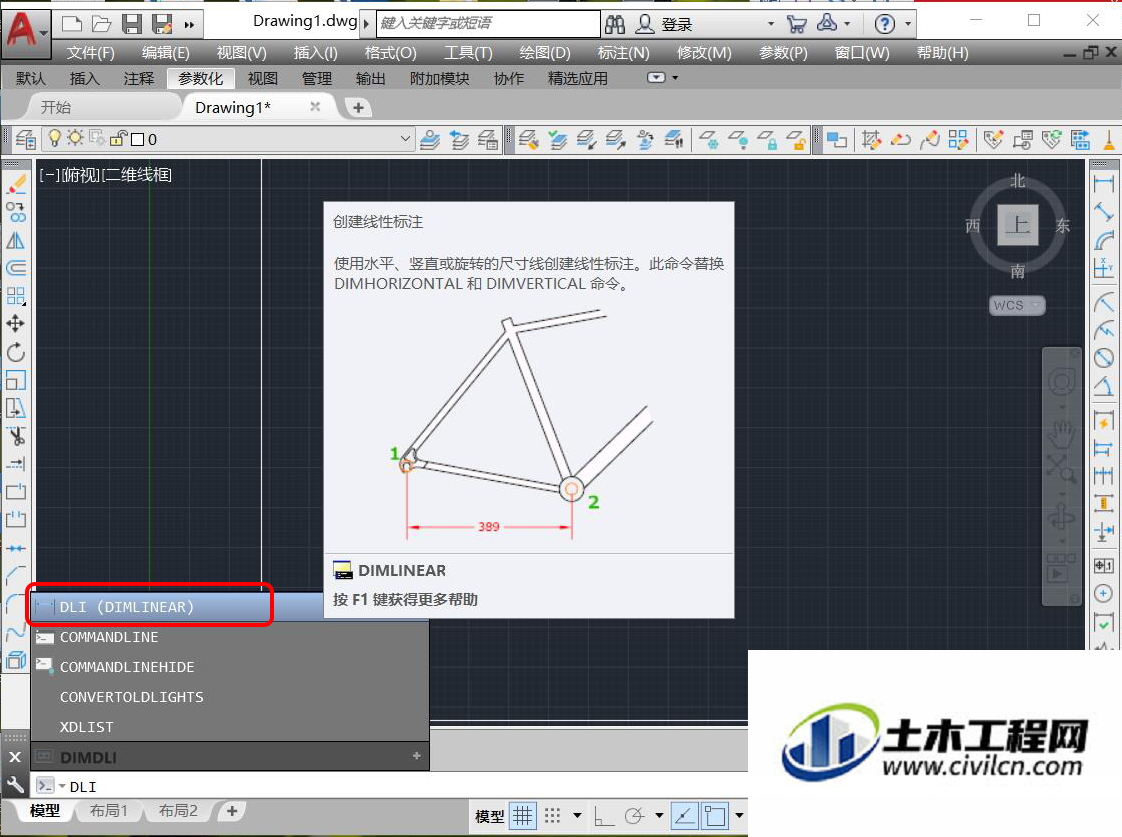Open the Autodesk App Store cart icon
This screenshot has width=1122, height=837.
point(796,24)
